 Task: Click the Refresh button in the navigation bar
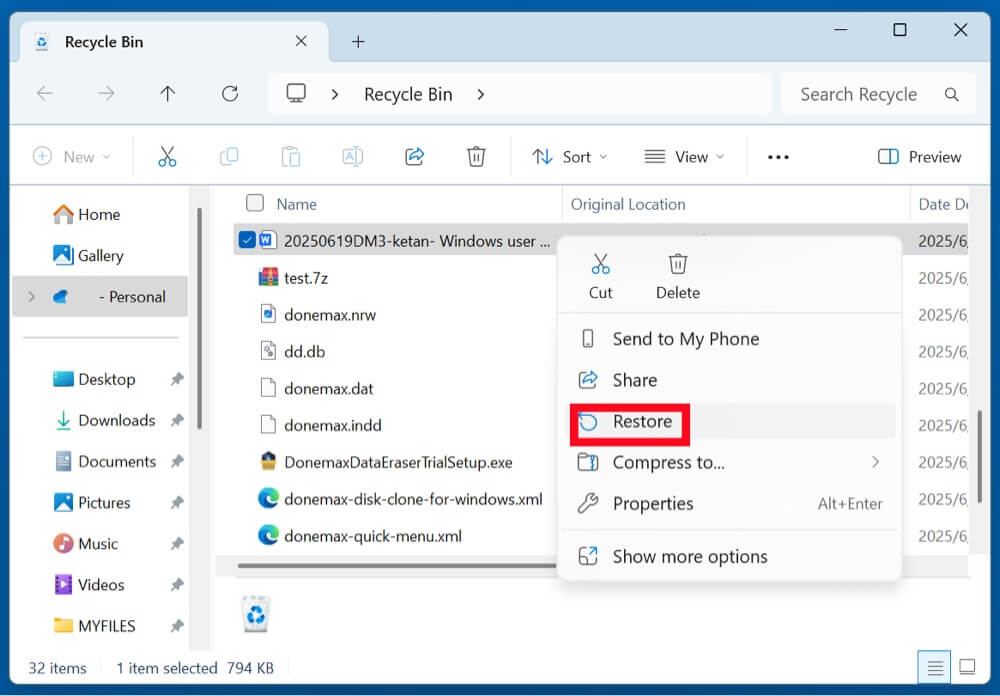[x=230, y=94]
